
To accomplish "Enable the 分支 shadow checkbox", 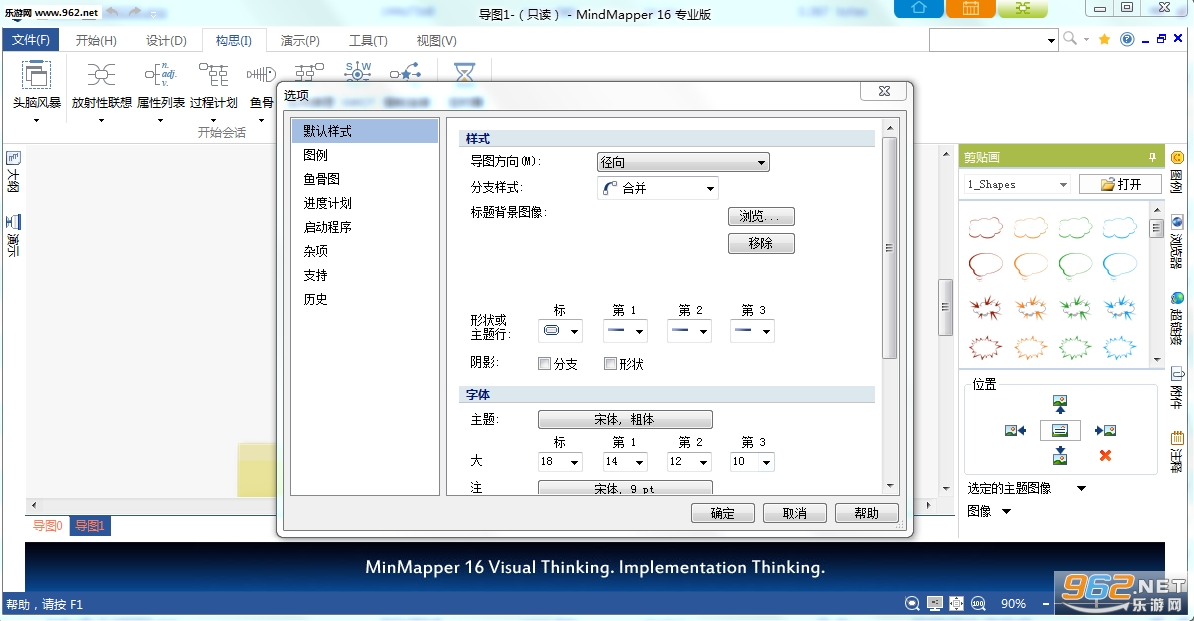I will point(544,364).
